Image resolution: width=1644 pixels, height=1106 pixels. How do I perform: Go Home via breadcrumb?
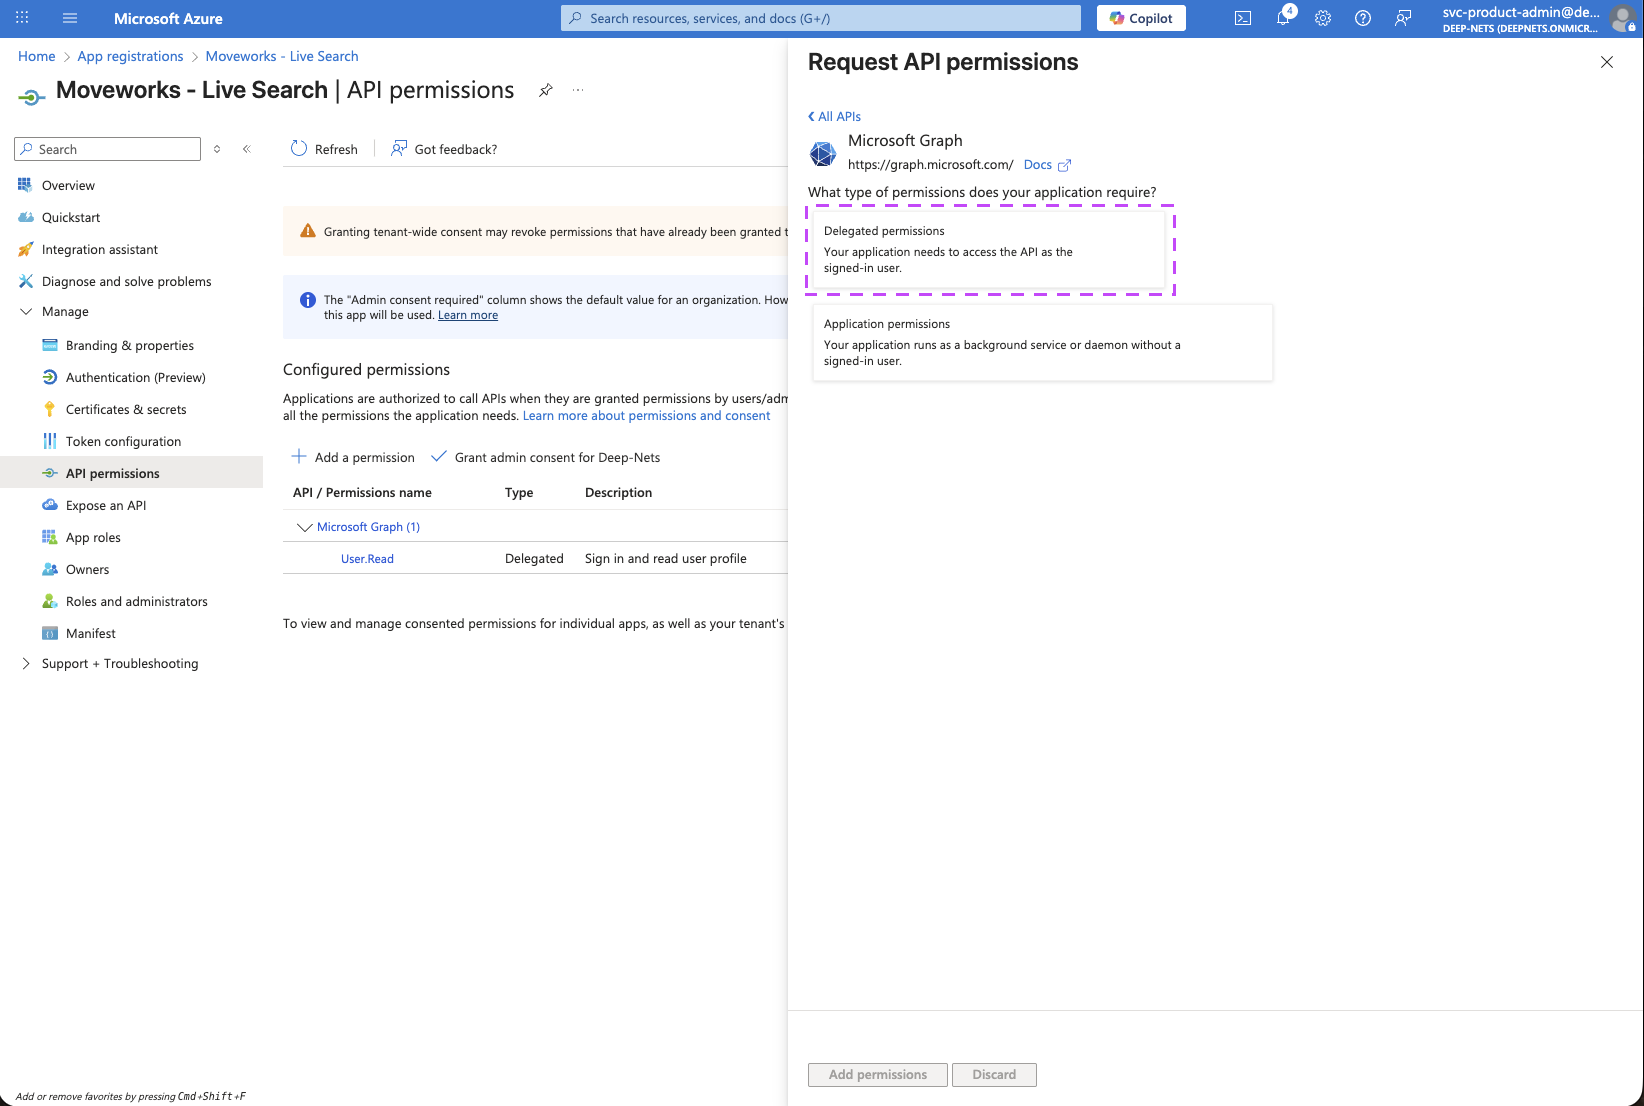pyautogui.click(x=37, y=56)
